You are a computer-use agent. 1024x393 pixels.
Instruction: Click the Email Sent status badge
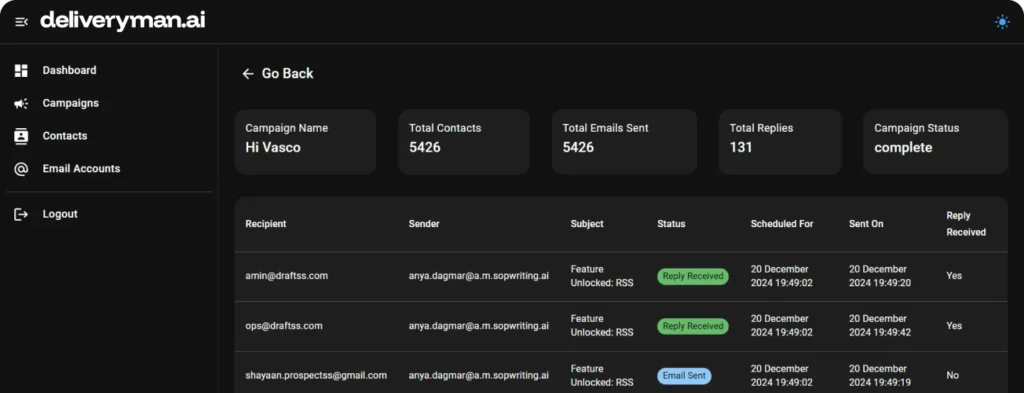click(684, 375)
